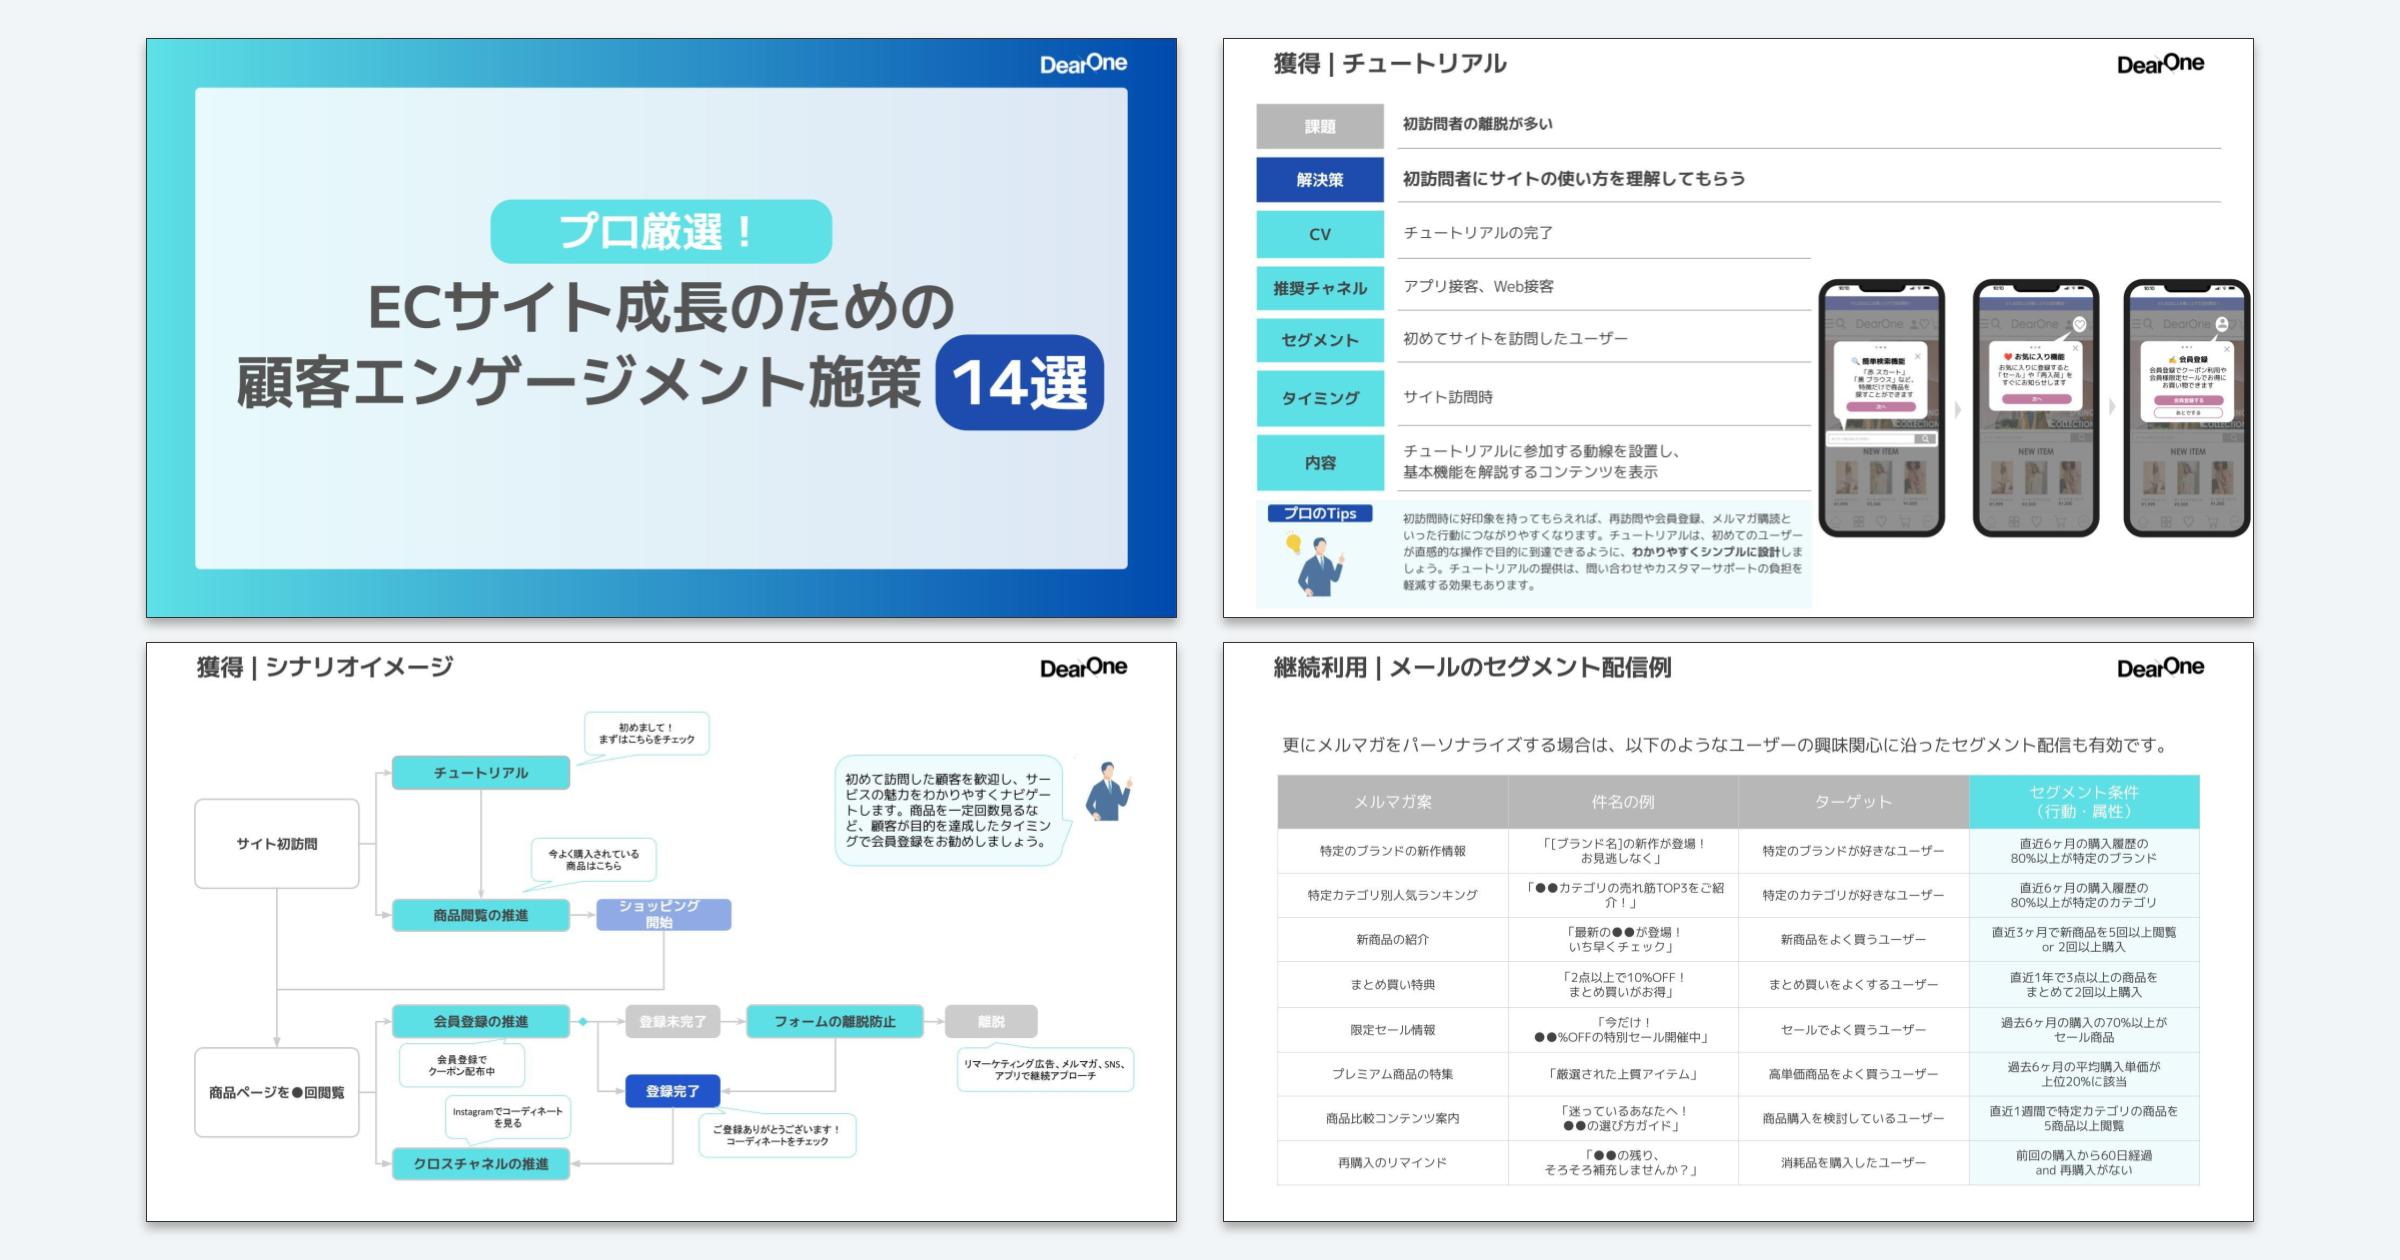Click the highlighted member profile icon on third phone

tap(2222, 324)
